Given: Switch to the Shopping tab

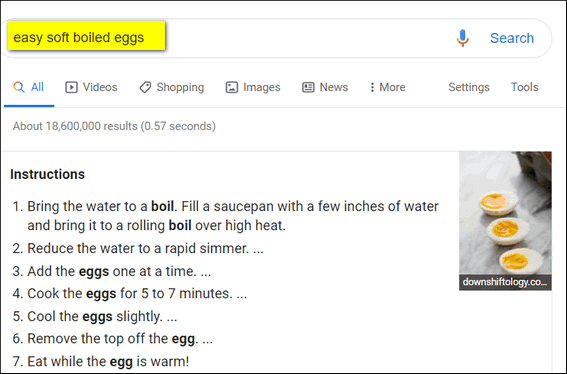Looking at the screenshot, I should tap(172, 87).
